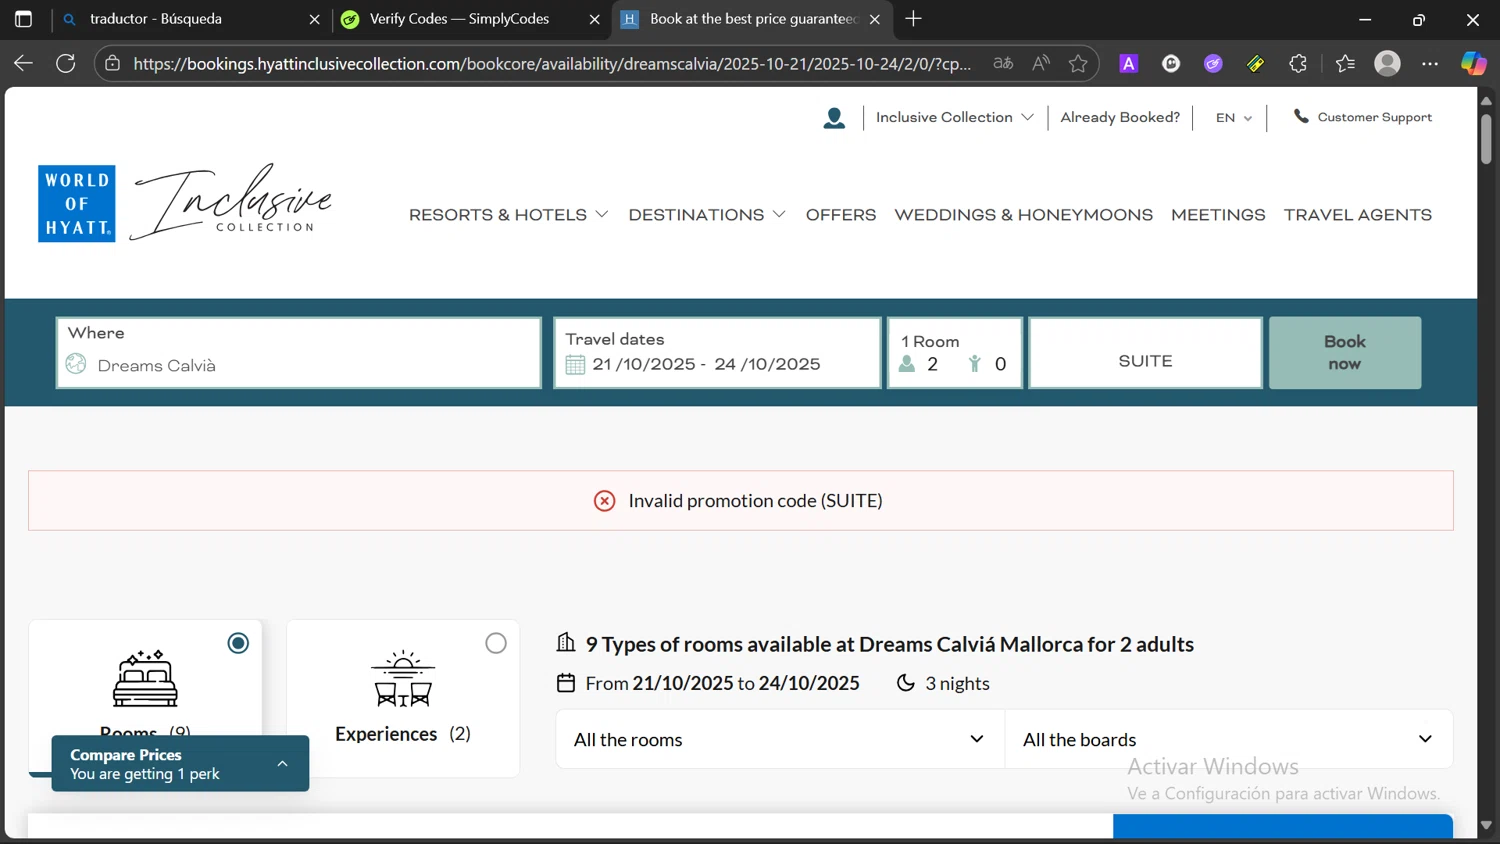Open the EN language selector
This screenshot has width=1500, height=844.
tap(1234, 118)
